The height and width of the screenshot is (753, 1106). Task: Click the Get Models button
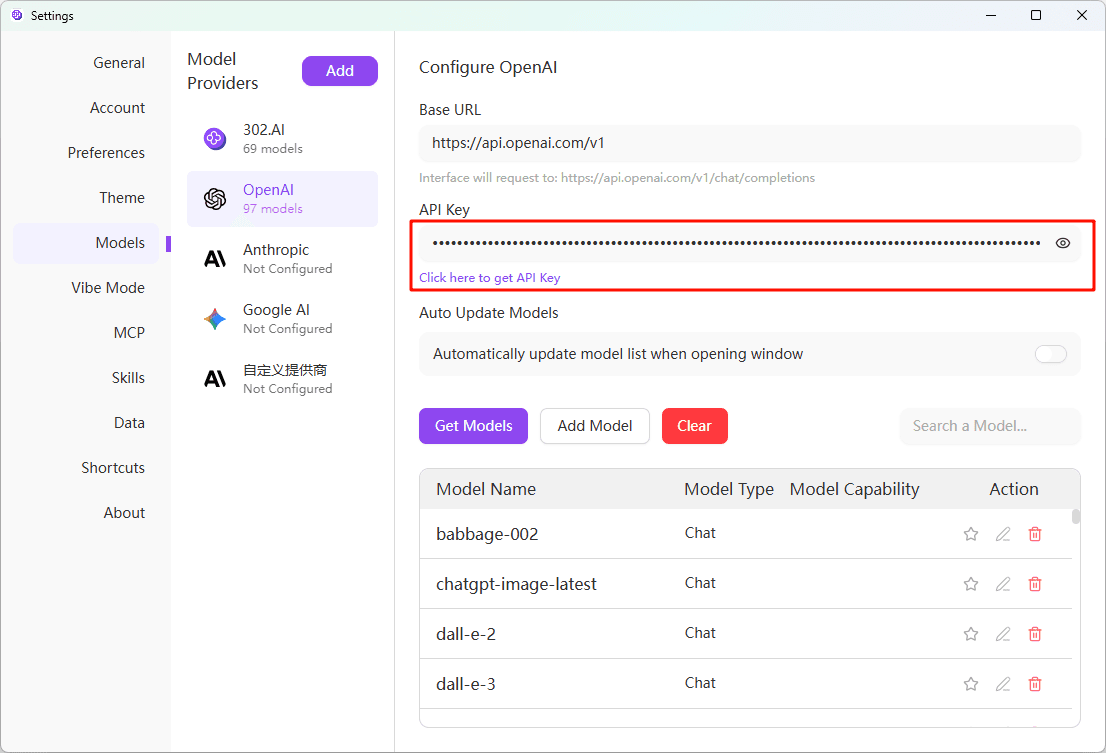point(473,425)
